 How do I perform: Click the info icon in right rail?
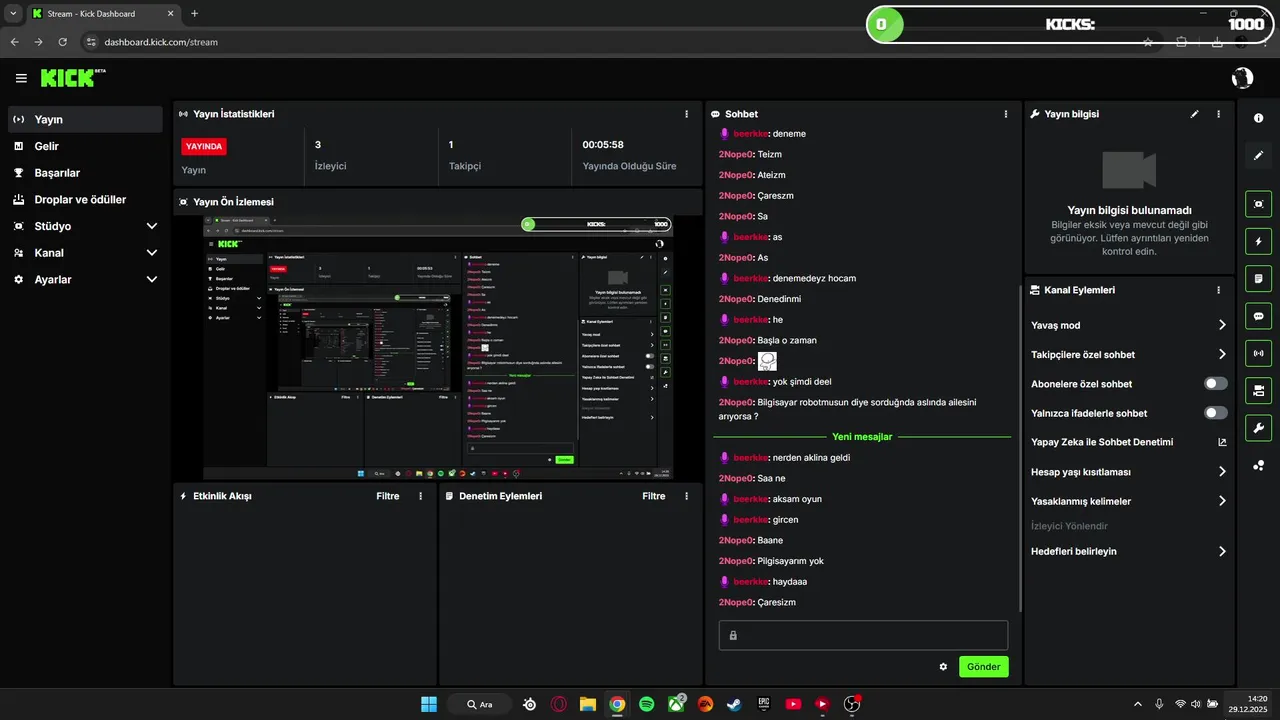pyautogui.click(x=1258, y=118)
